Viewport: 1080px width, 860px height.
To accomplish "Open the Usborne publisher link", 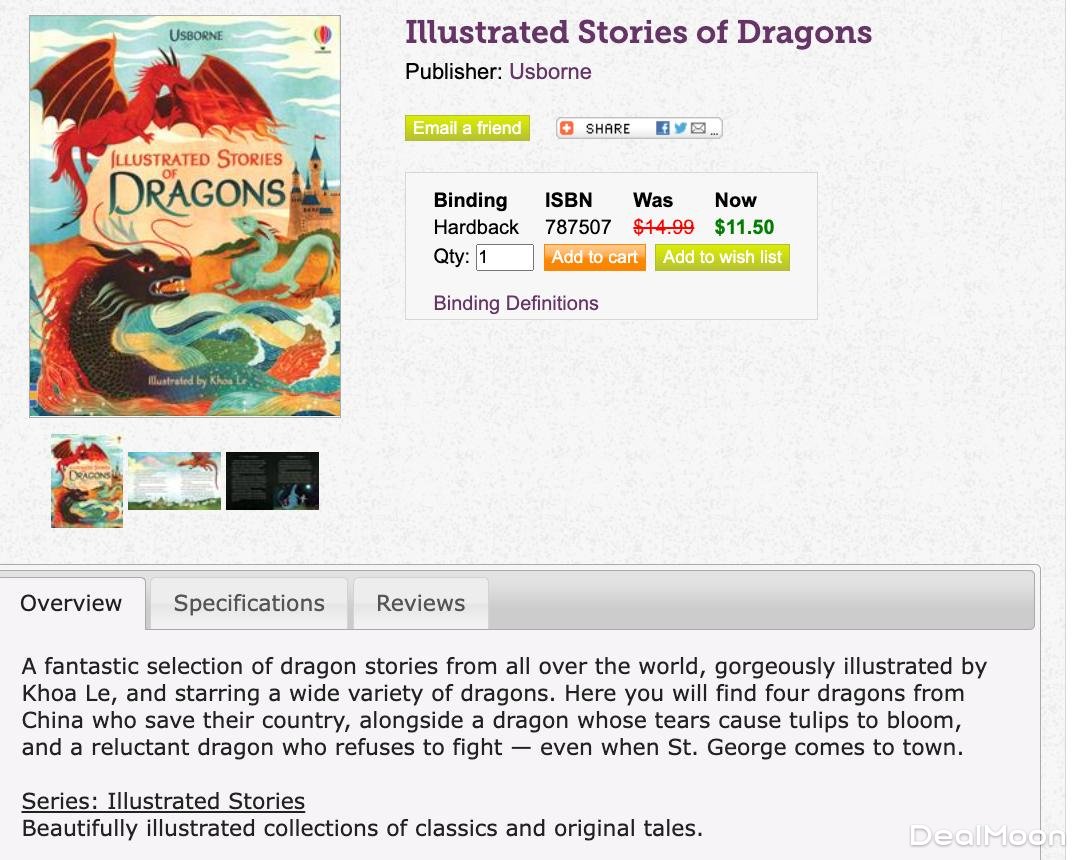I will (x=550, y=72).
